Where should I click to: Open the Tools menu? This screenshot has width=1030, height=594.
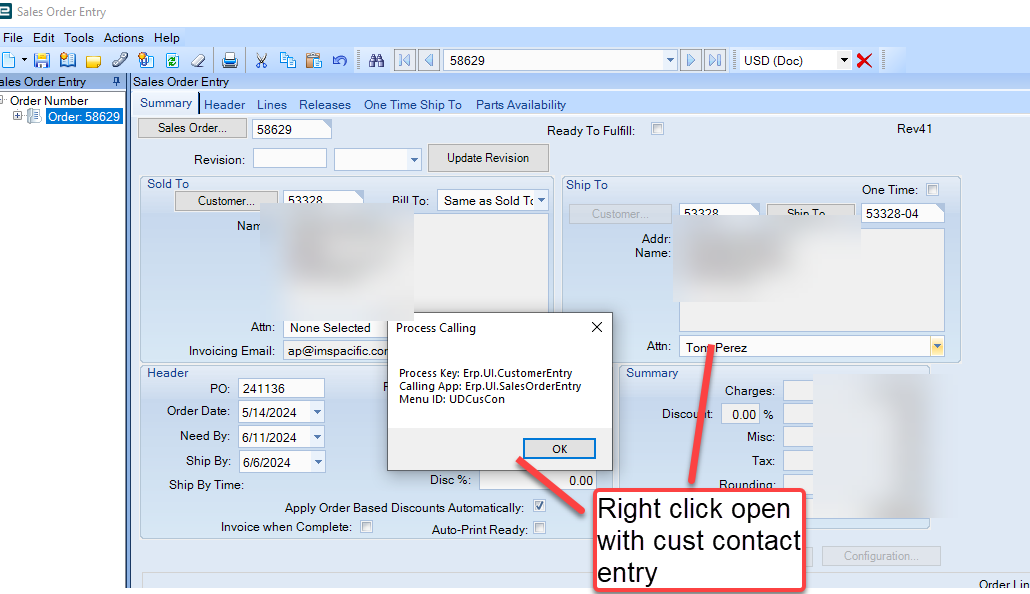[79, 37]
